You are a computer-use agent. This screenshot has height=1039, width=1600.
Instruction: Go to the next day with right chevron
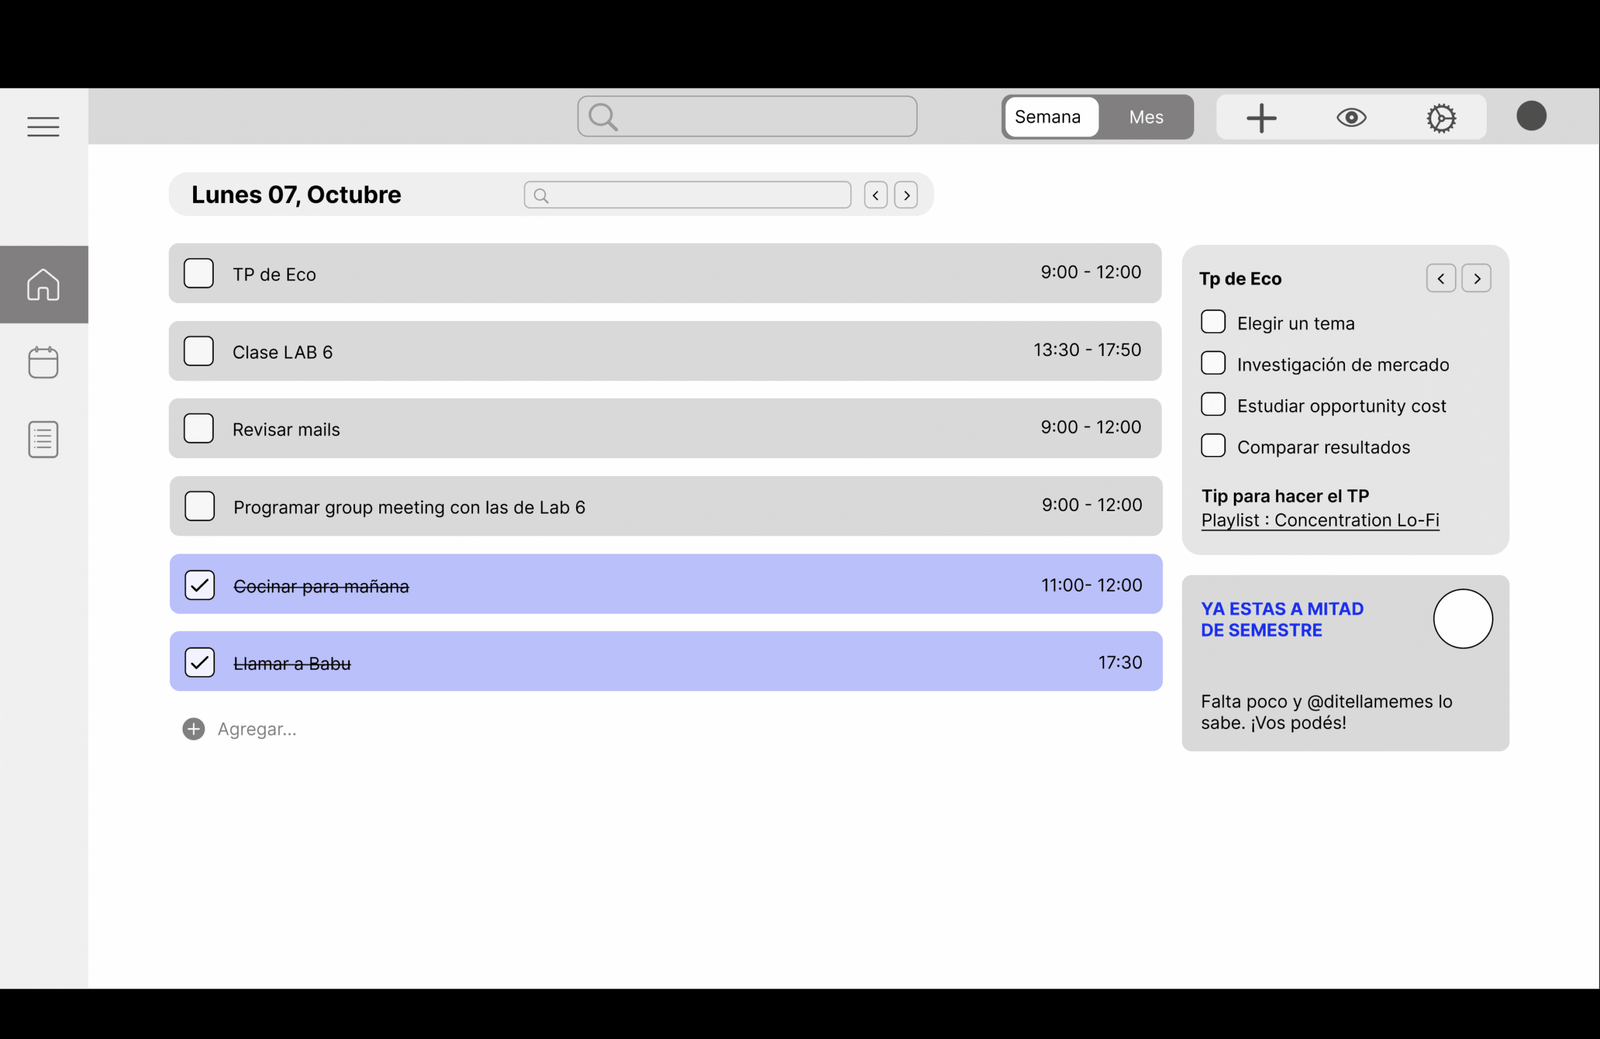coord(906,195)
